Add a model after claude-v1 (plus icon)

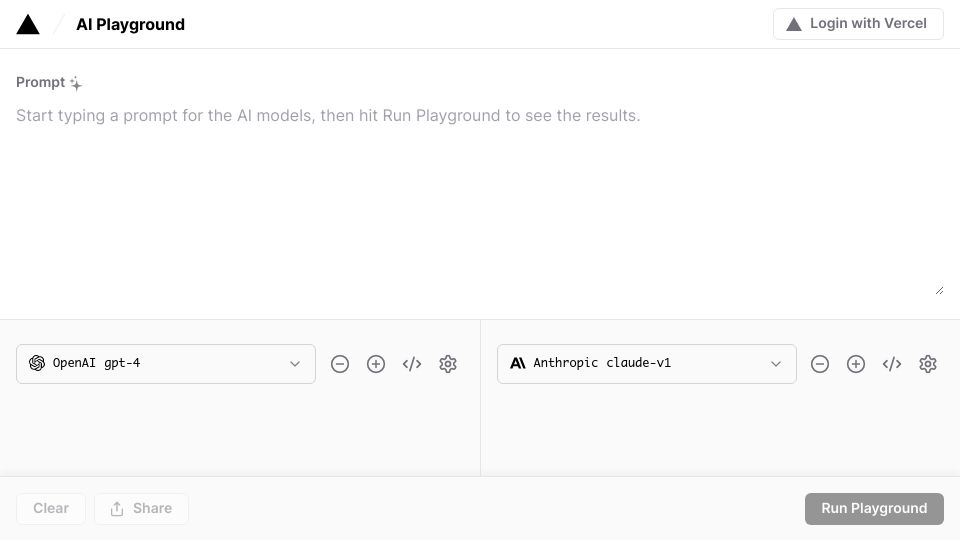(856, 364)
